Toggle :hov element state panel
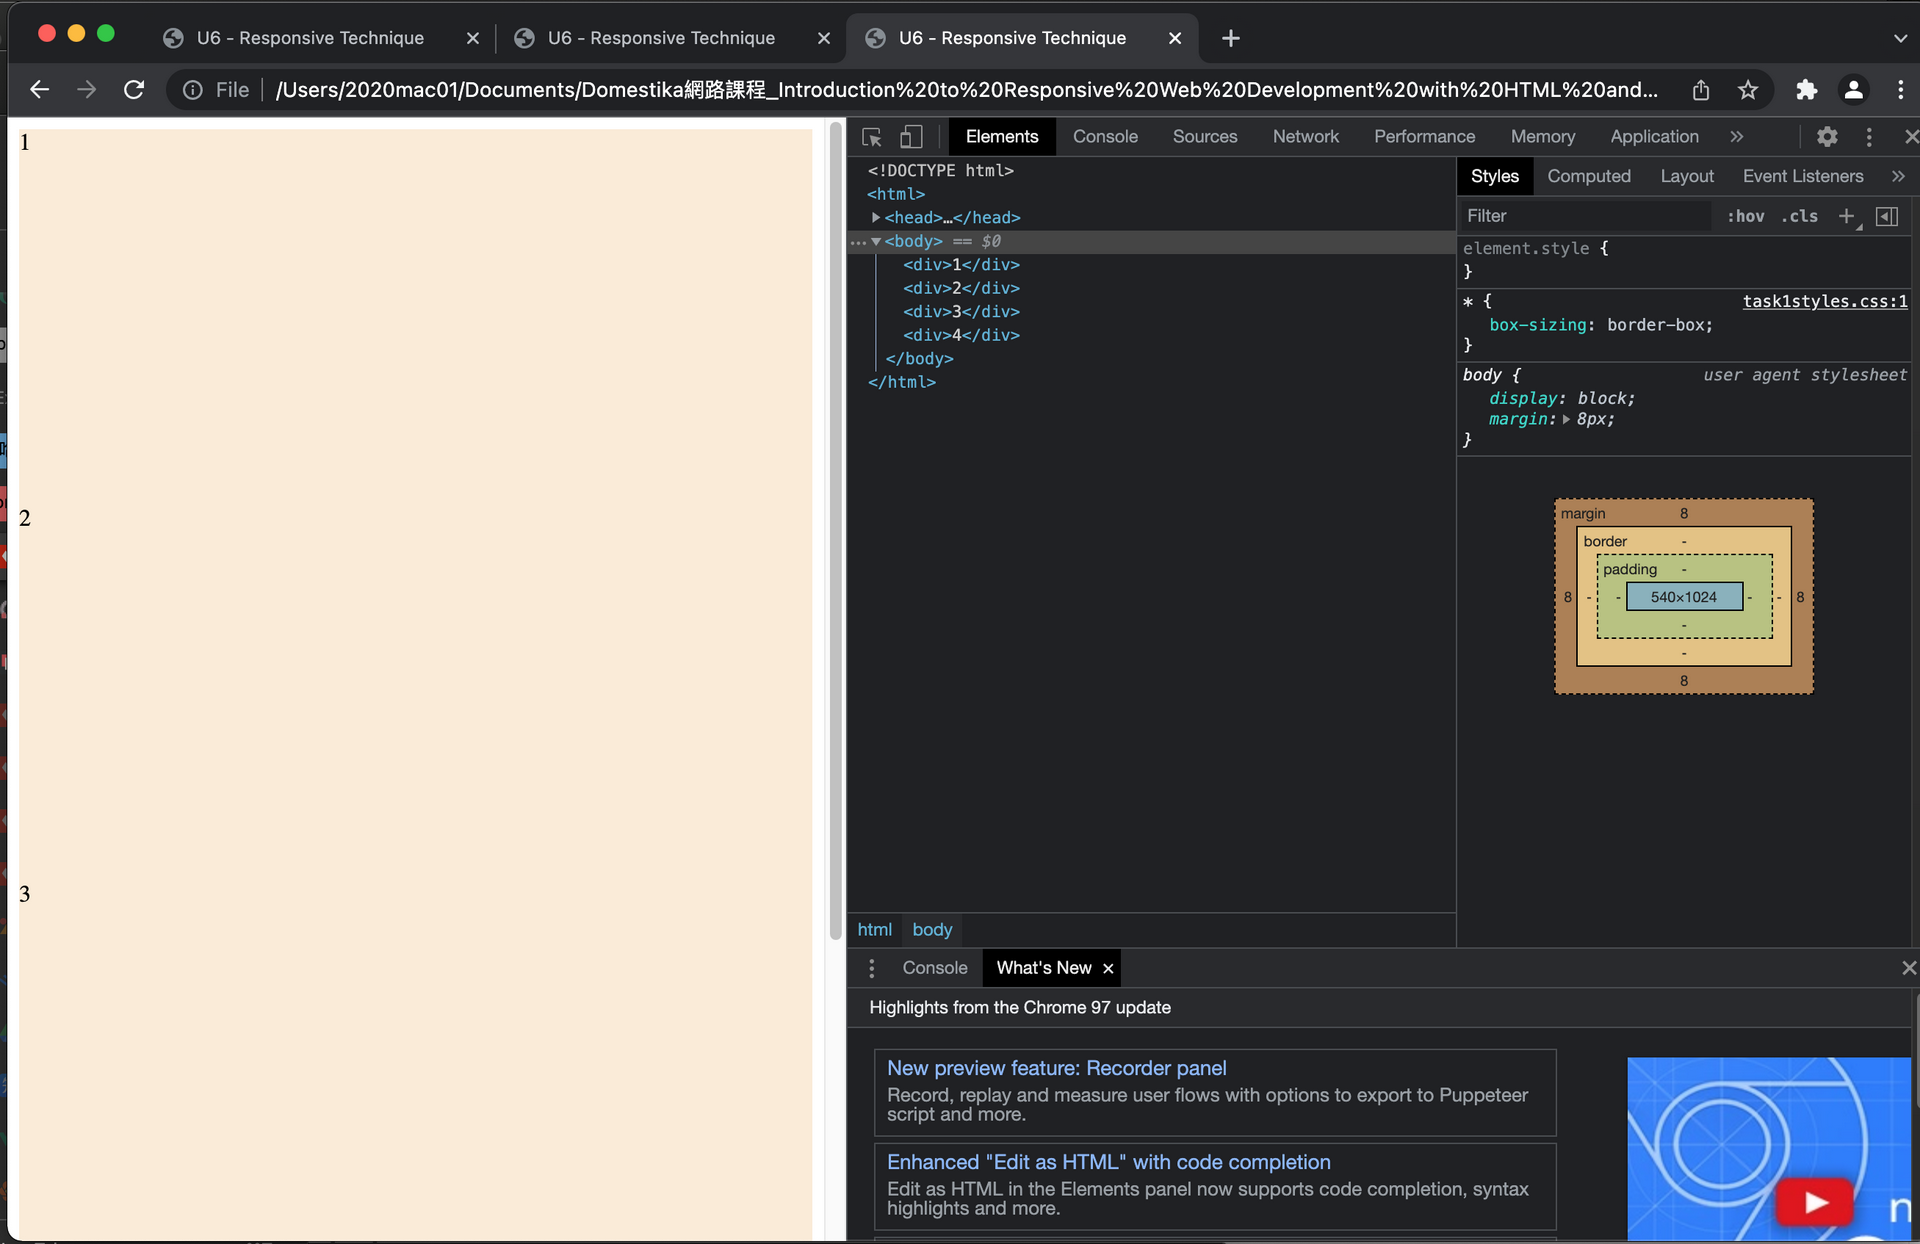Screen dimensions: 1920x1244 [x=1745, y=216]
